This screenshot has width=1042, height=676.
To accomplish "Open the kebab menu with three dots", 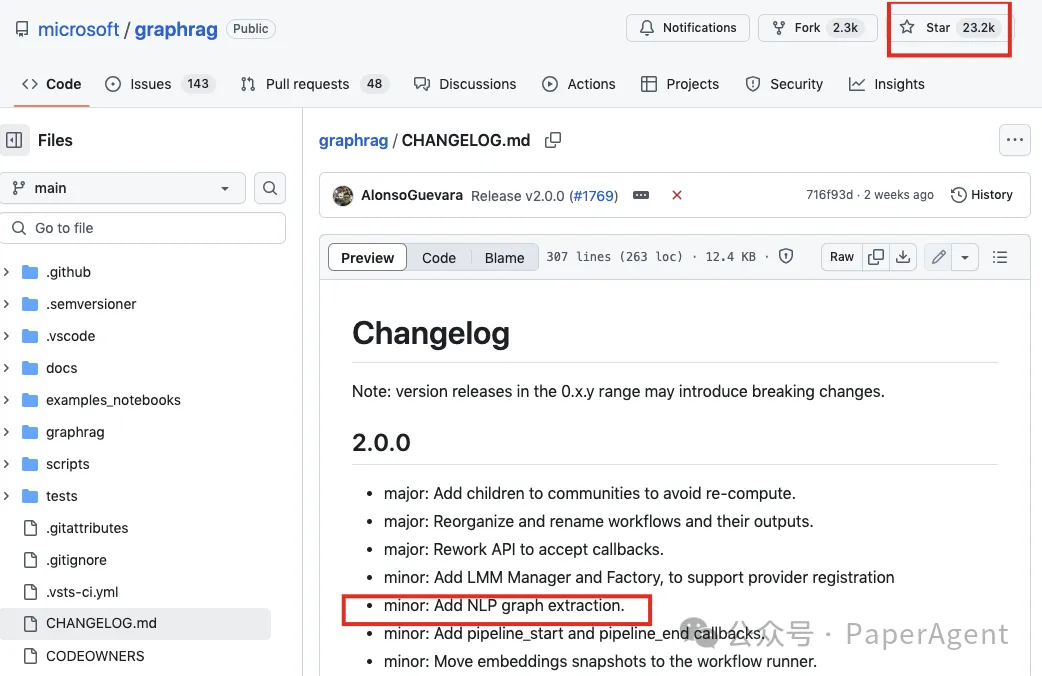I will click(1015, 140).
